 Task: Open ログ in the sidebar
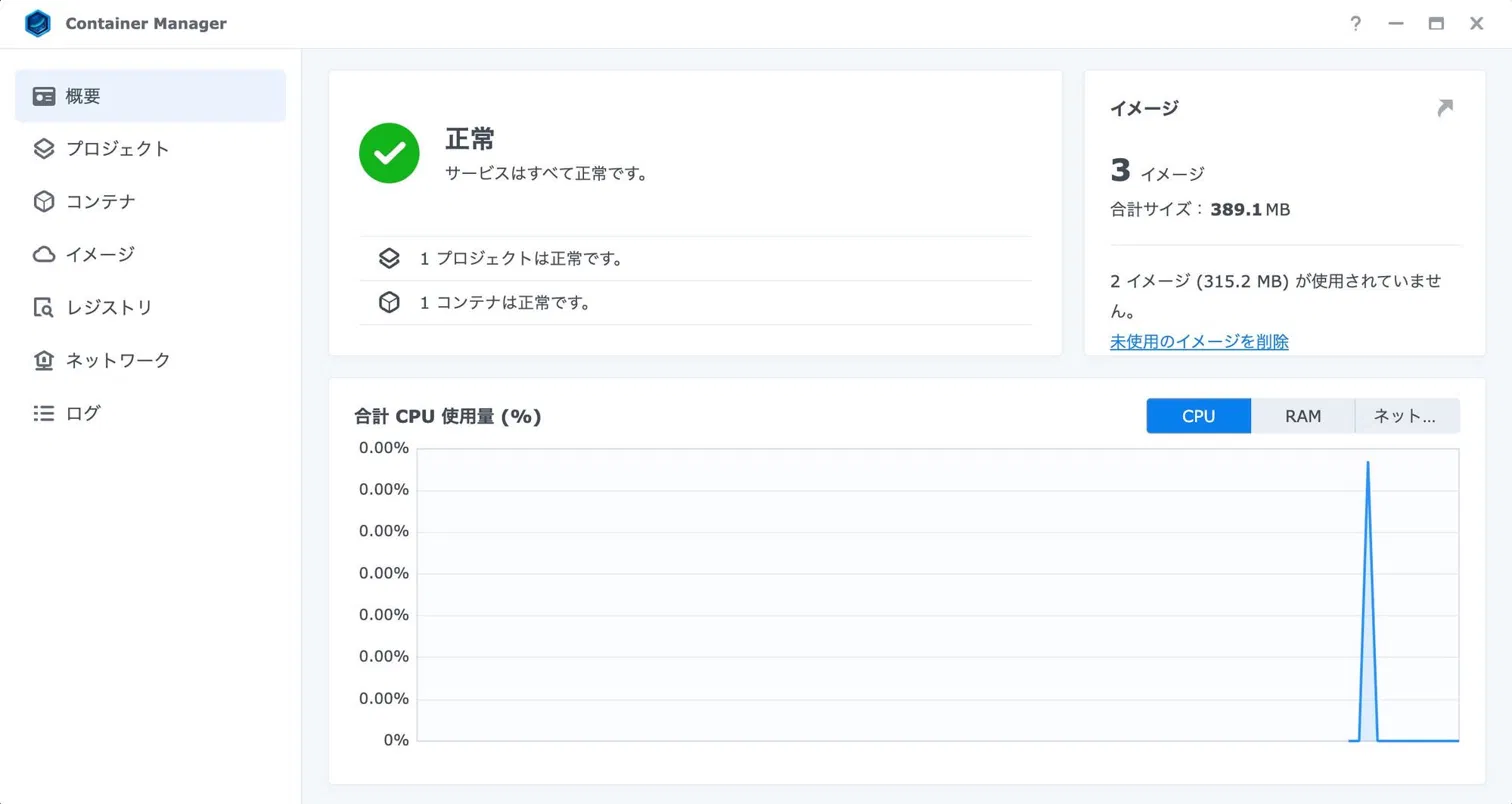pos(150,413)
